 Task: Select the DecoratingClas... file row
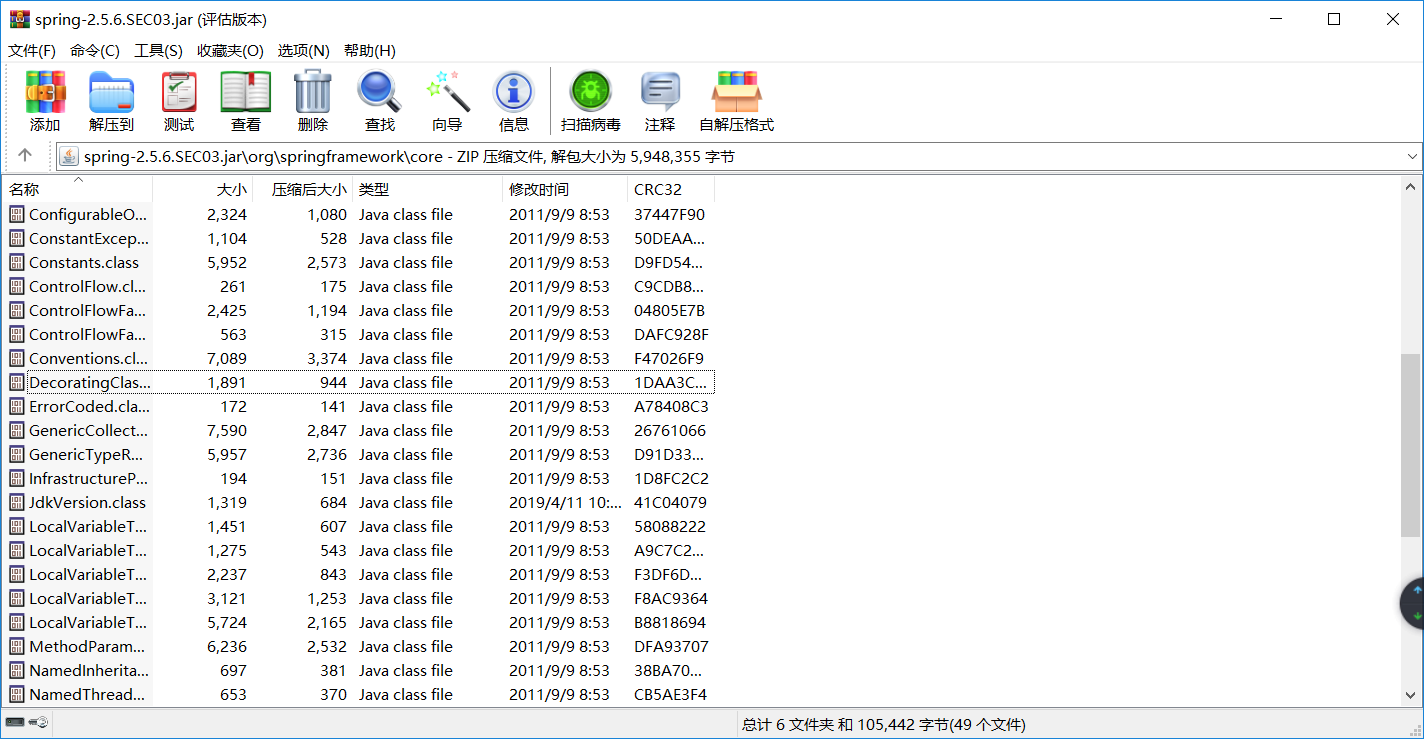click(359, 382)
